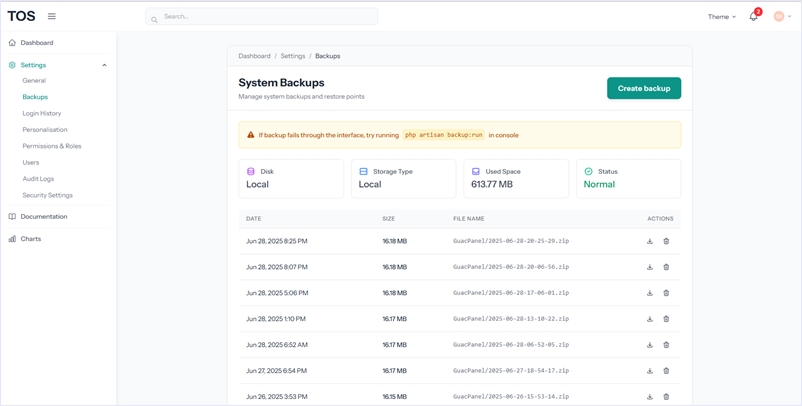Follow the Settings breadcrumb link
Viewport: 802px width, 406px height.
tap(293, 56)
